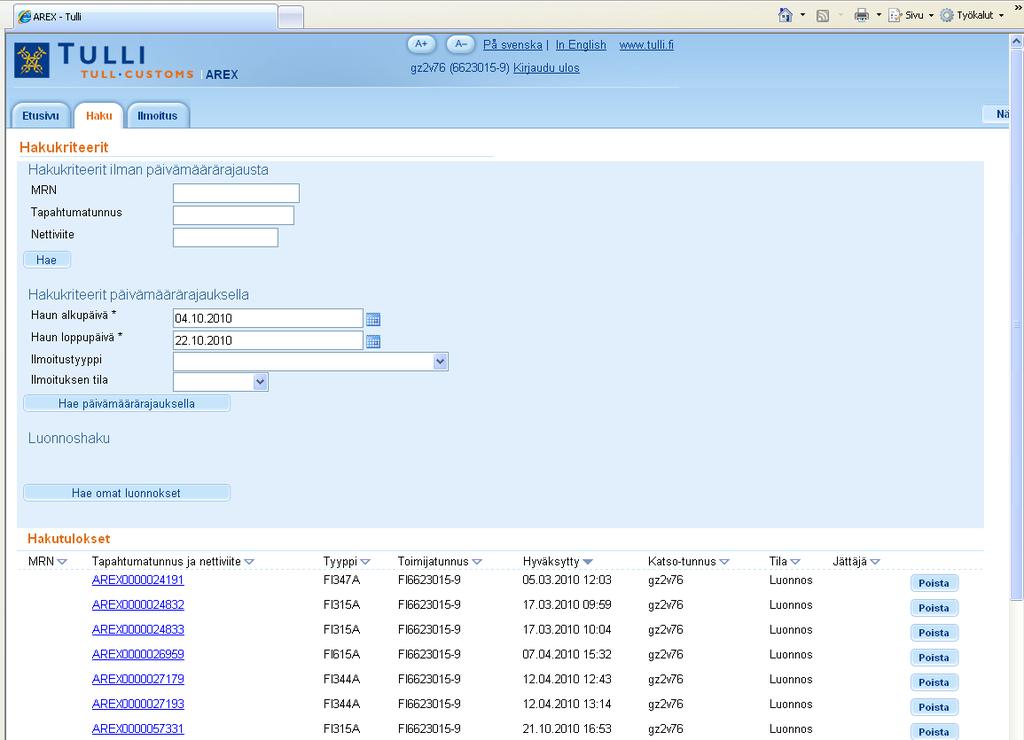This screenshot has height=740, width=1024.
Task: Select the AREX - Tulli browser tab
Action: pos(144,17)
